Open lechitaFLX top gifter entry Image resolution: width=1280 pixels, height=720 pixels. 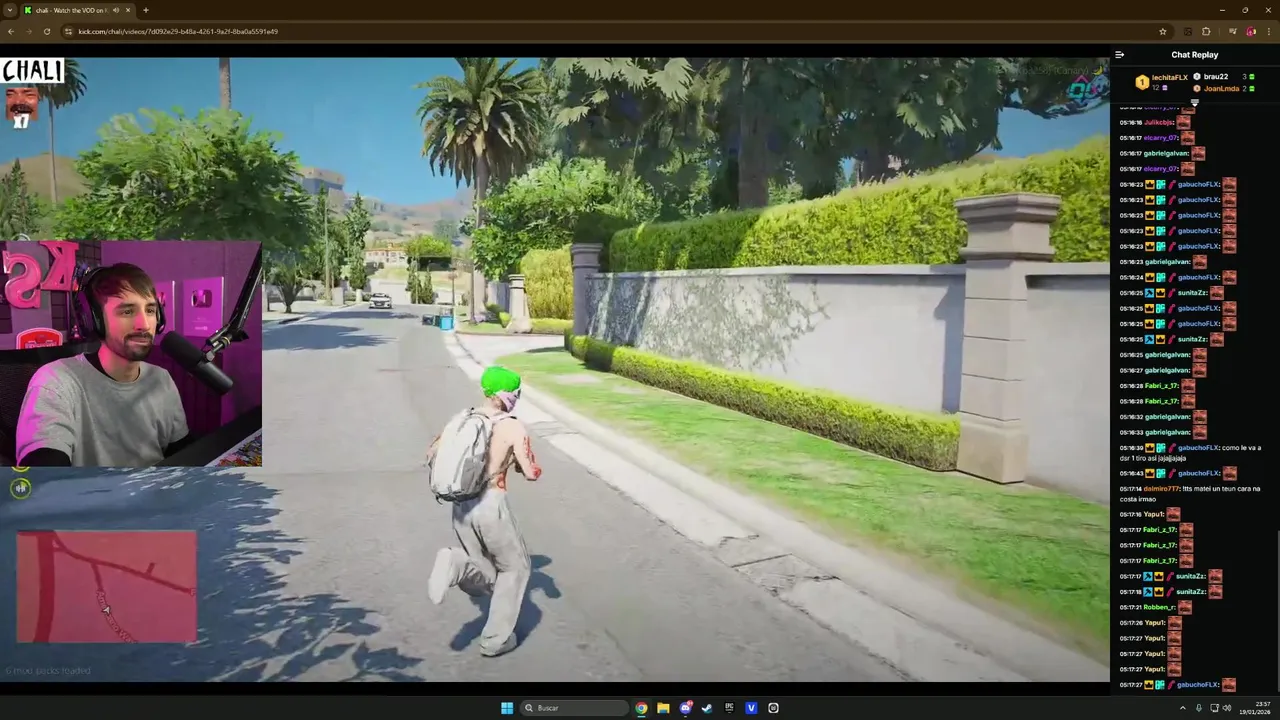tap(1162, 82)
